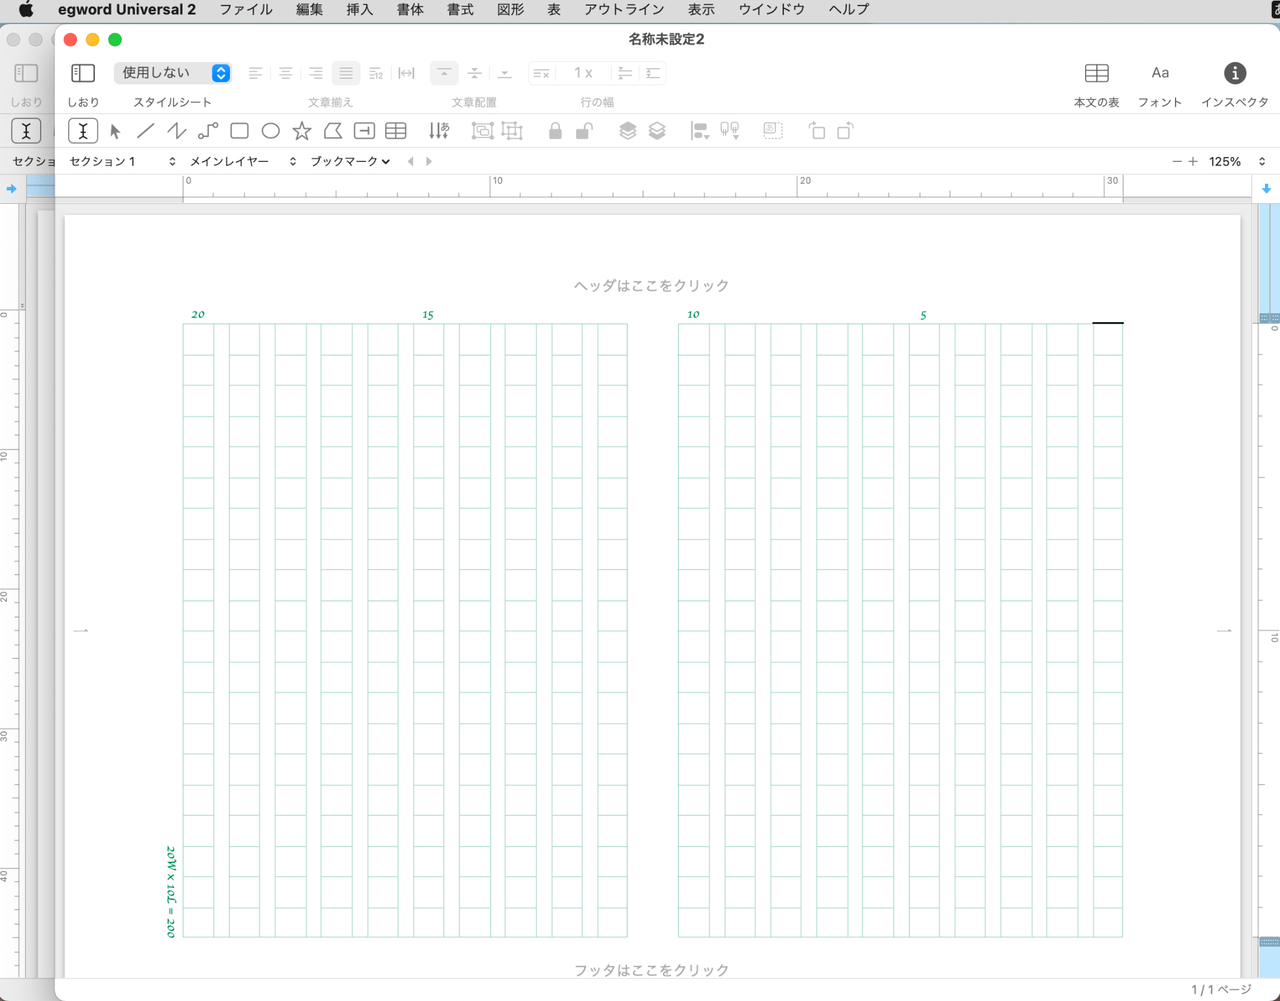Click the vertical text direction icon

coord(439,131)
